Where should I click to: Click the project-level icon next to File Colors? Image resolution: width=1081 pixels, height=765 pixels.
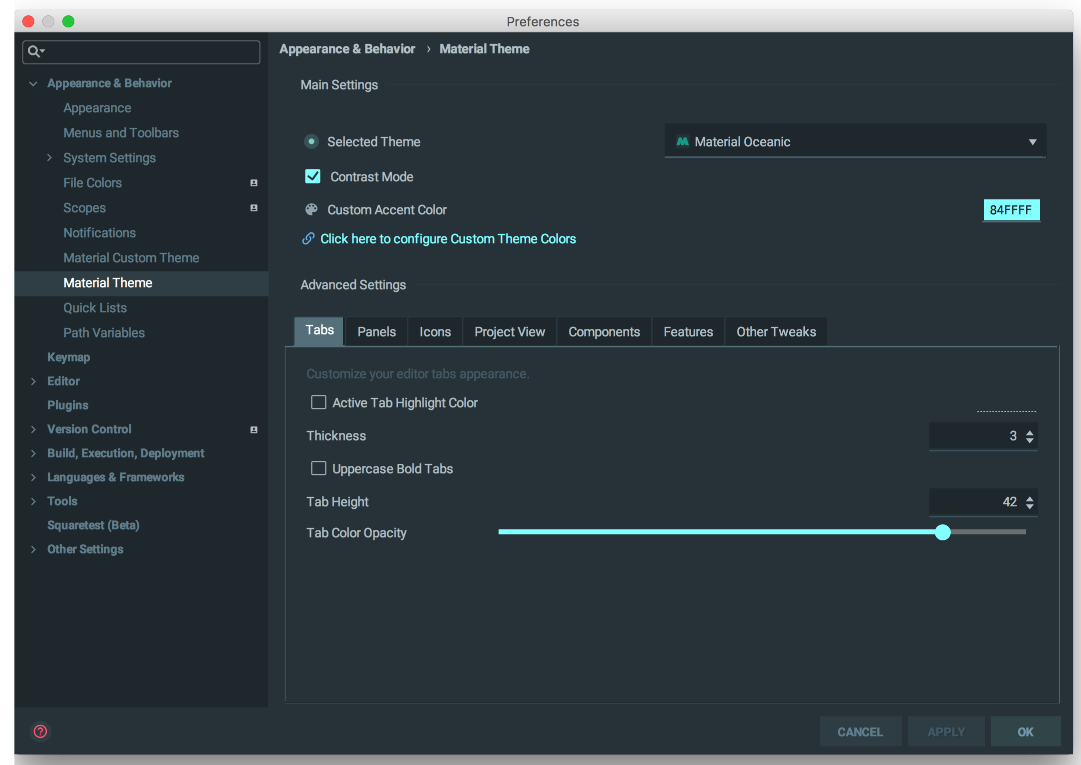pos(254,183)
